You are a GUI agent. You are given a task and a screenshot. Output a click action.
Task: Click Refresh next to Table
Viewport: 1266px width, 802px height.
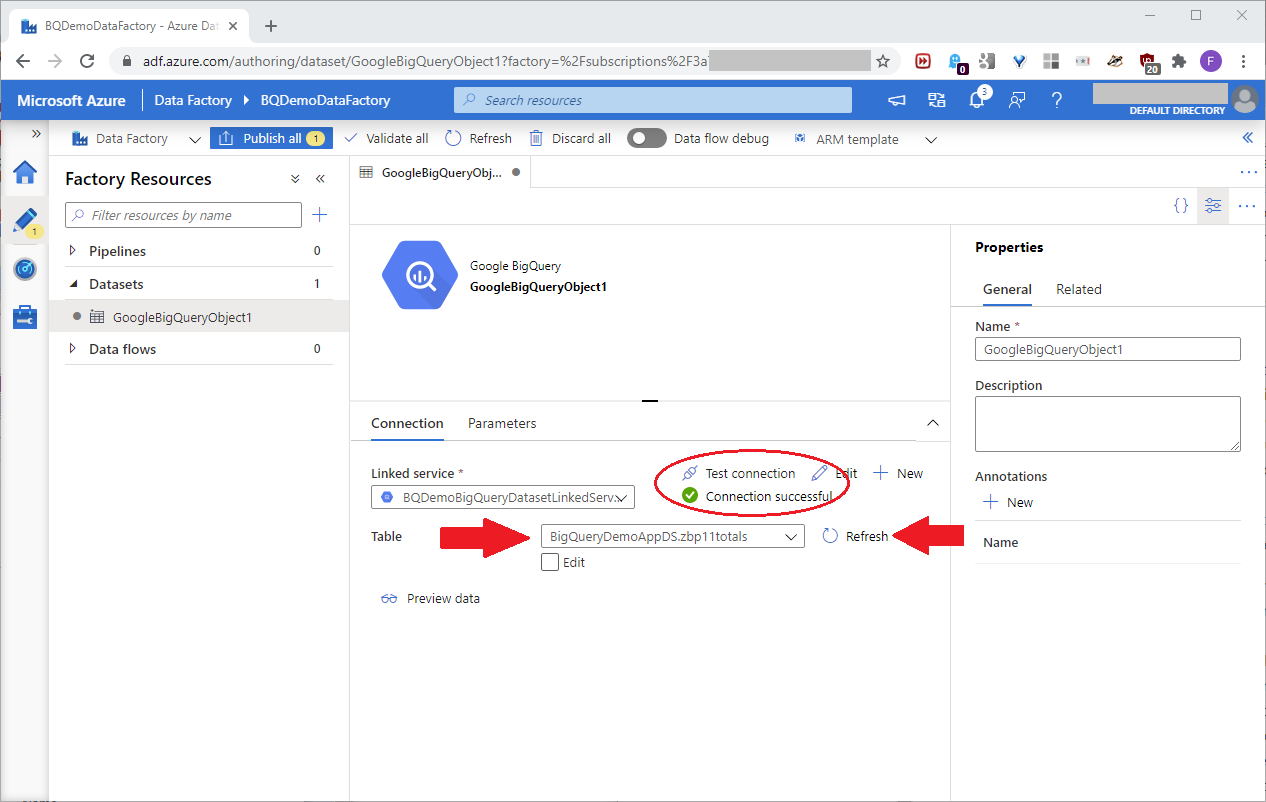(x=855, y=536)
